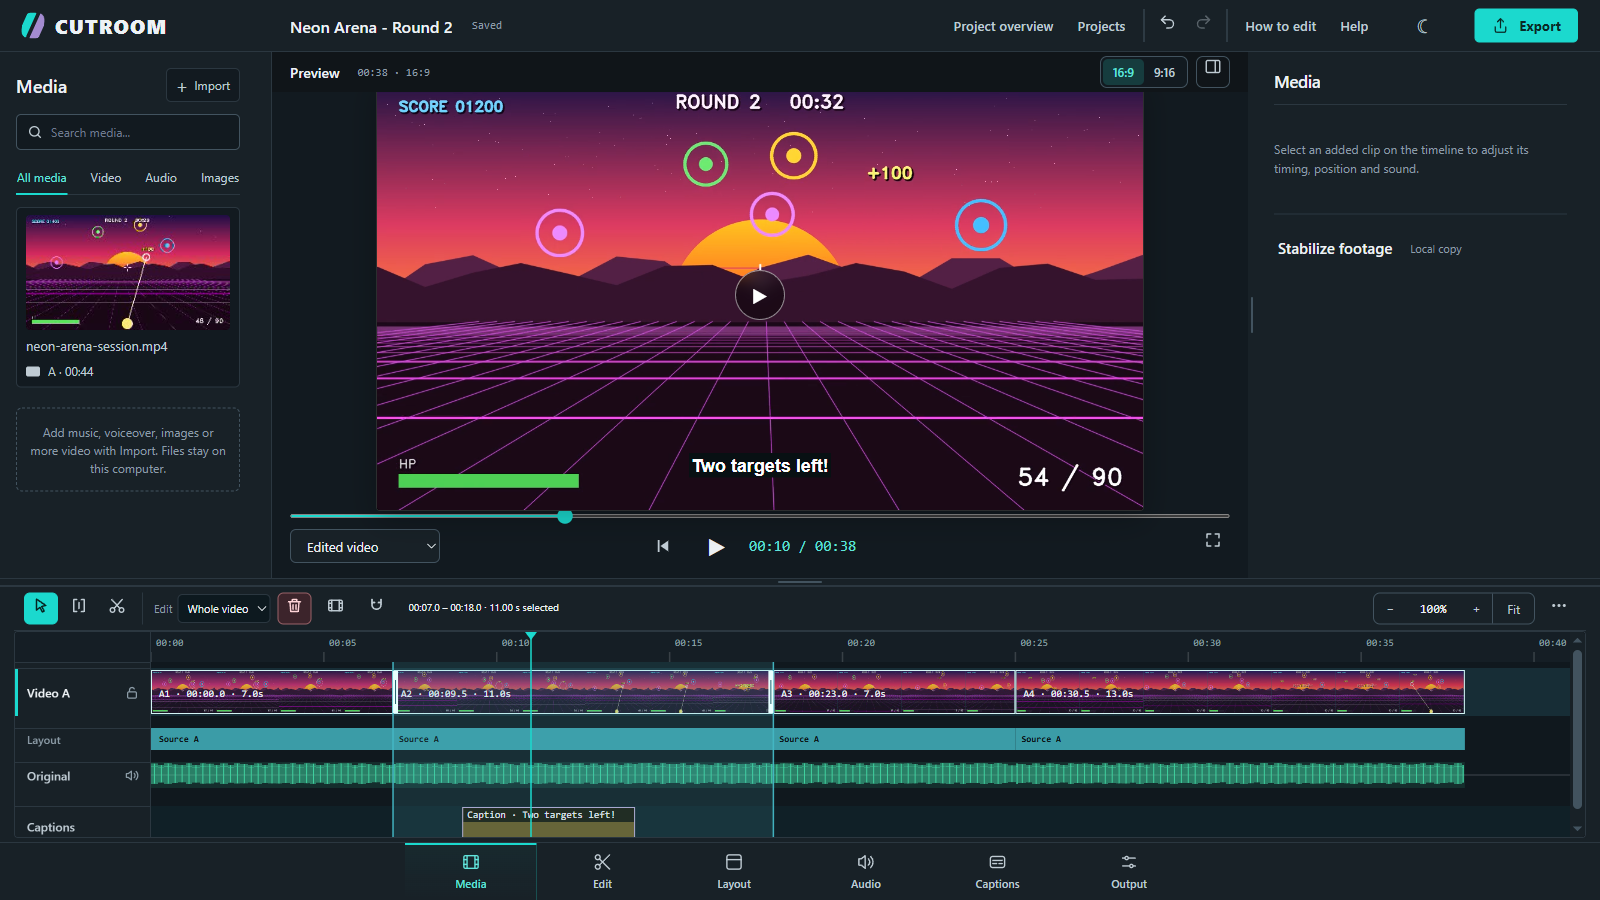Viewport: 1600px width, 900px height.
Task: Open the Audio bottom tab
Action: point(866,871)
